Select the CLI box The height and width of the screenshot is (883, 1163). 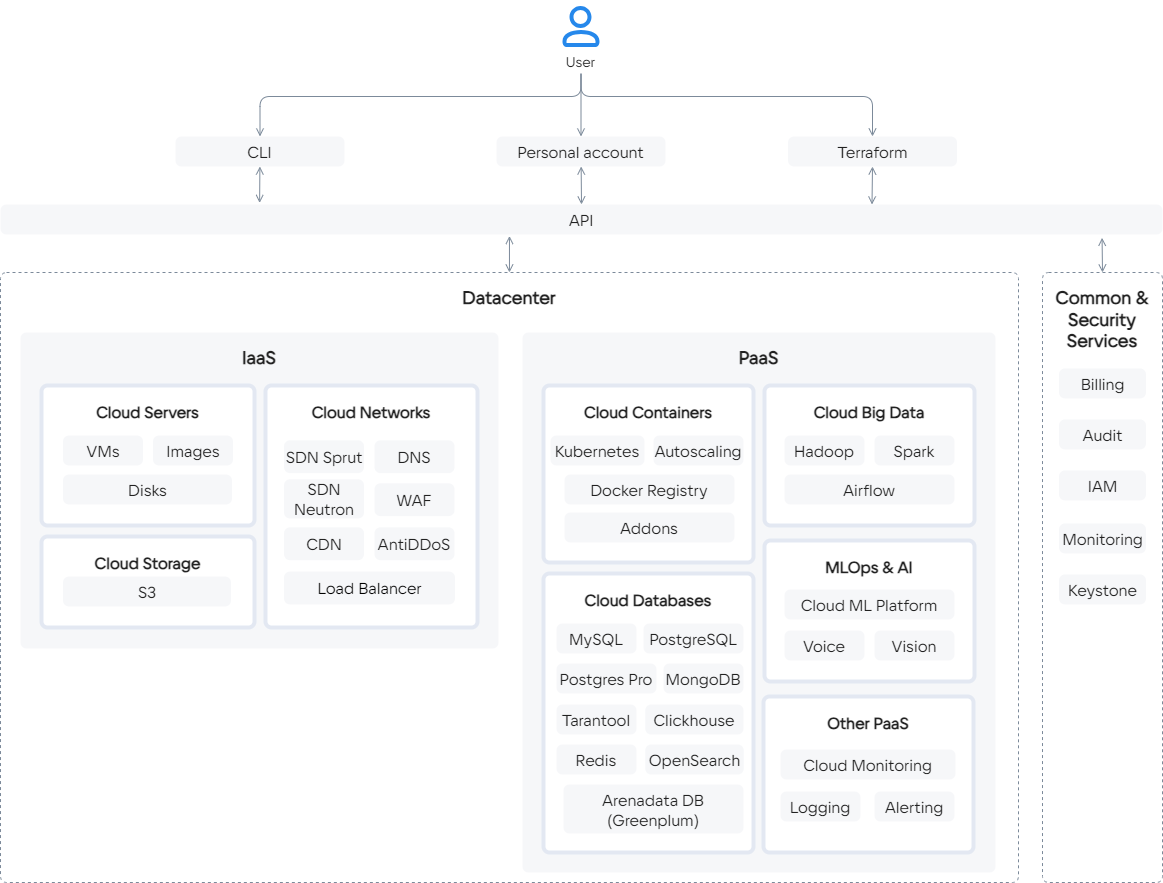pyautogui.click(x=260, y=151)
